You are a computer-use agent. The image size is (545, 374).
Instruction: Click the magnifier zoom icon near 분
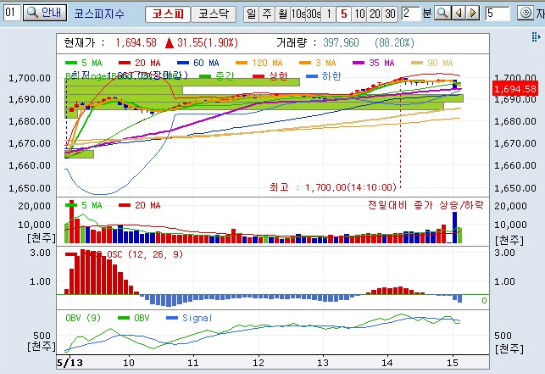click(x=442, y=14)
